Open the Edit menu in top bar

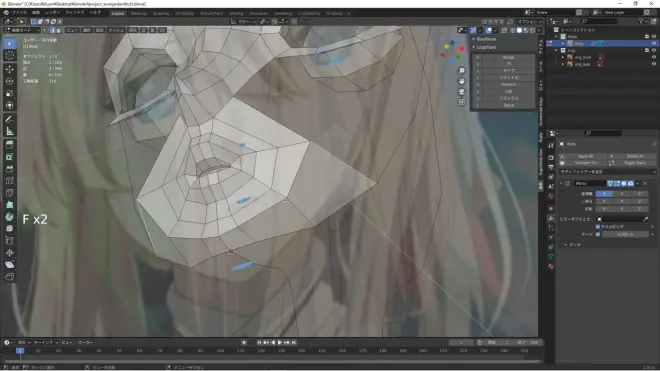click(36, 13)
